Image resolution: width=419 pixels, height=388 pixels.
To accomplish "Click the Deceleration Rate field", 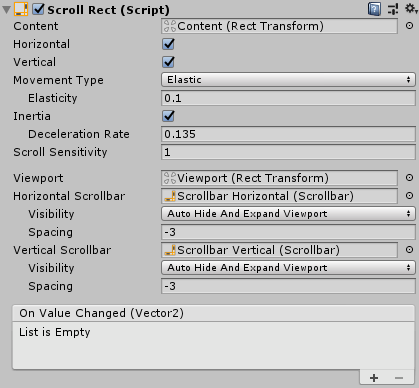I will pos(288,134).
